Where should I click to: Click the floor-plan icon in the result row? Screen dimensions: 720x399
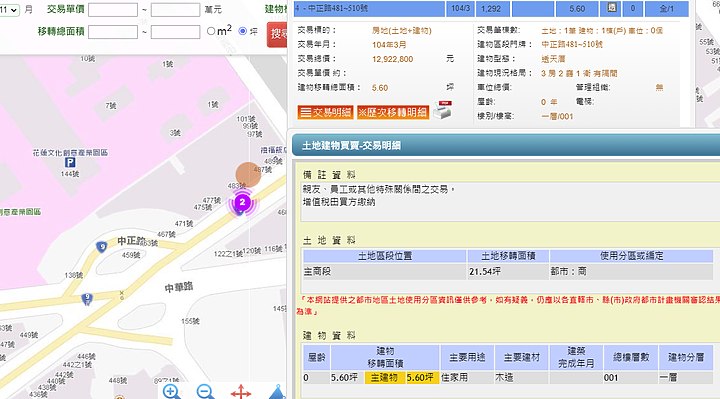coord(612,8)
